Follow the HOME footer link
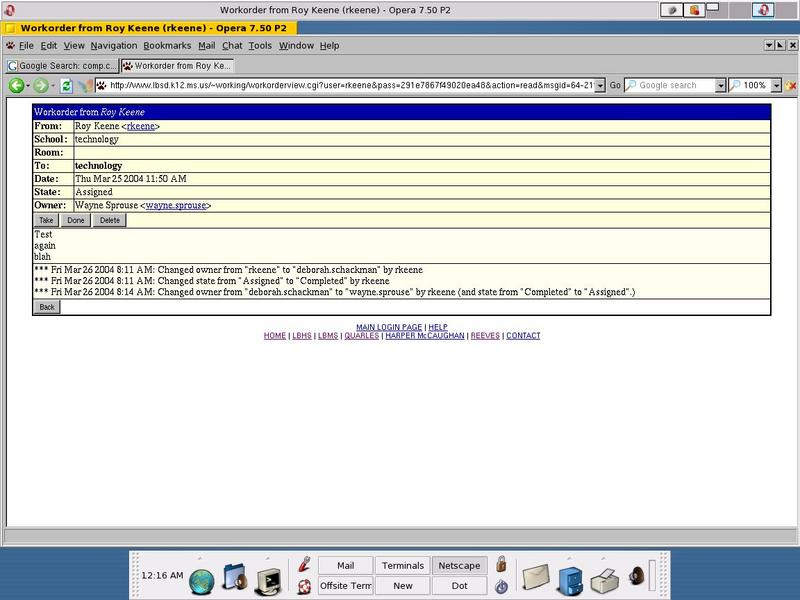This screenshot has width=800, height=600. click(274, 336)
